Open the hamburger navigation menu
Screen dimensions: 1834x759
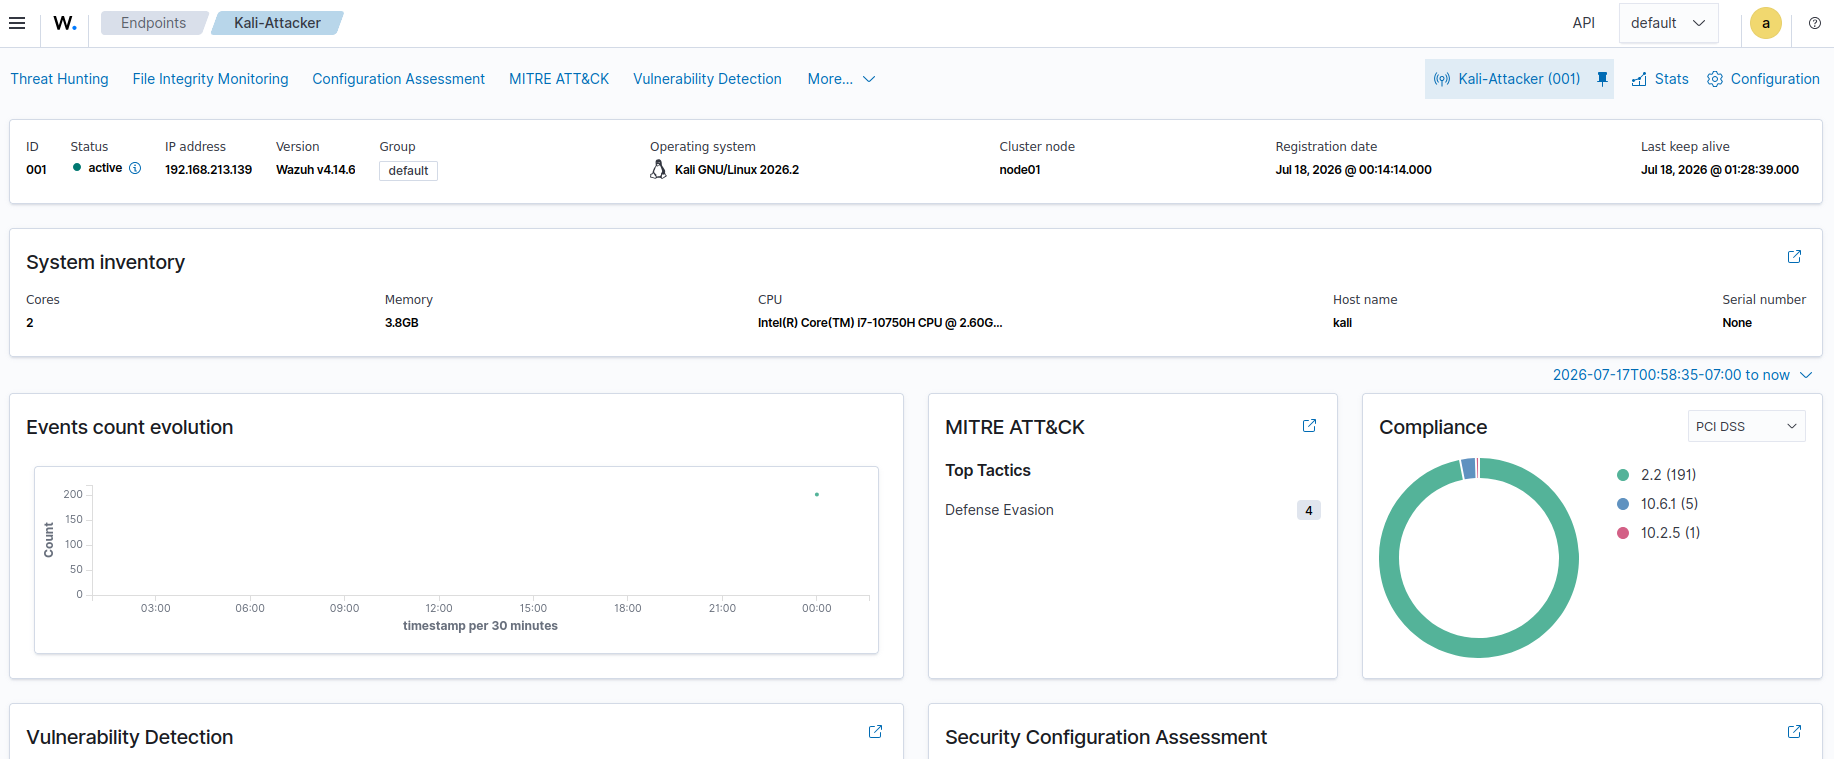17,23
